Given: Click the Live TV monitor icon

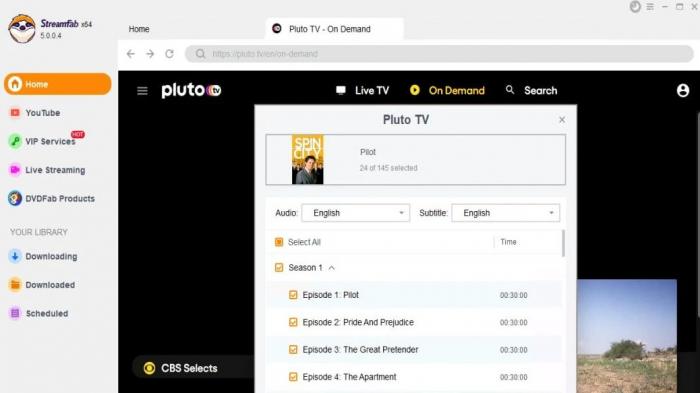Looking at the screenshot, I should point(341,91).
